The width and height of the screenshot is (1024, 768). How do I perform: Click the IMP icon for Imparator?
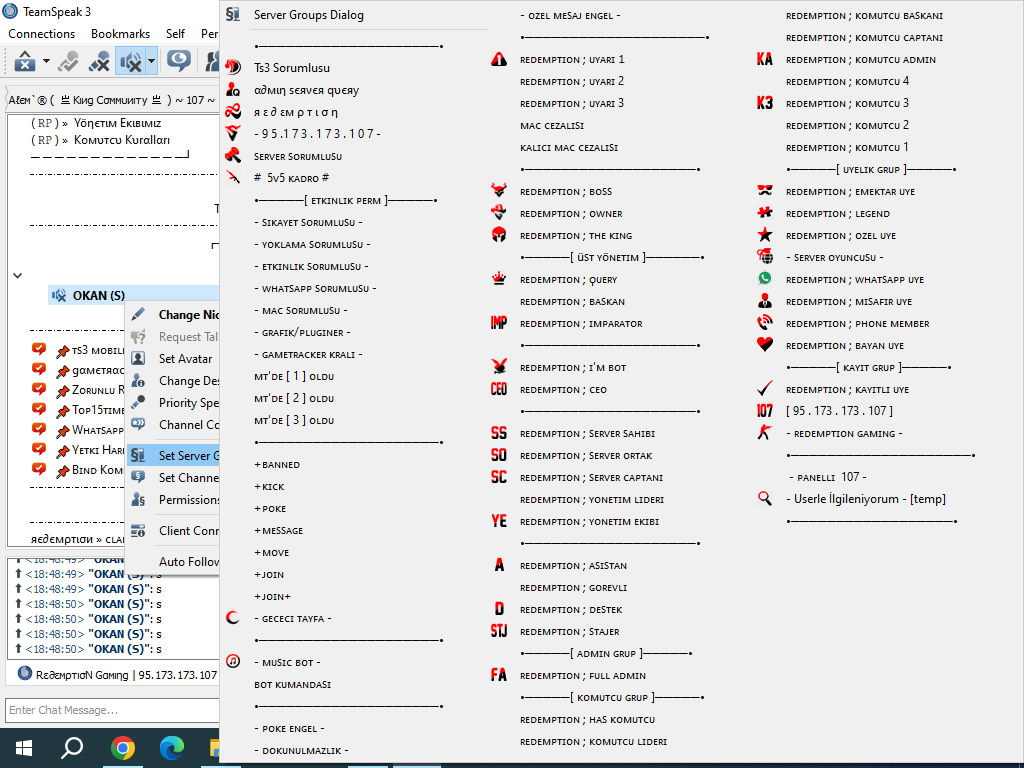click(x=499, y=323)
